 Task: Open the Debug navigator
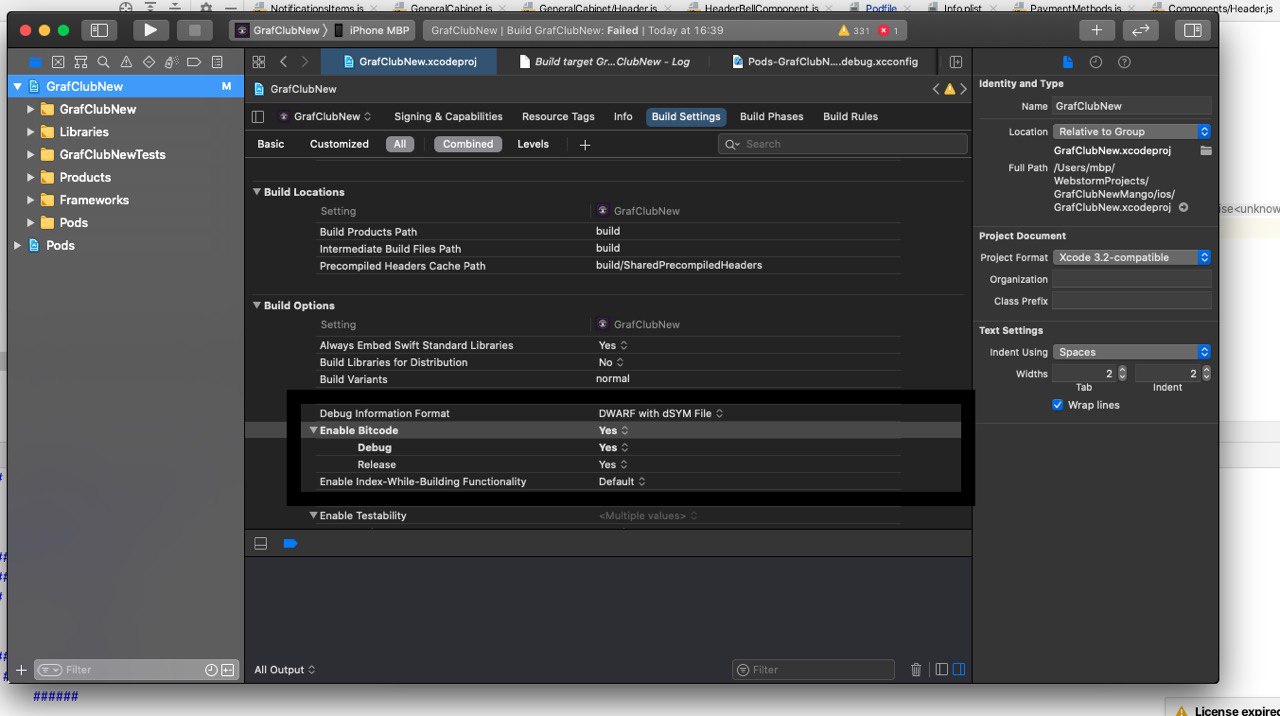[x=171, y=62]
